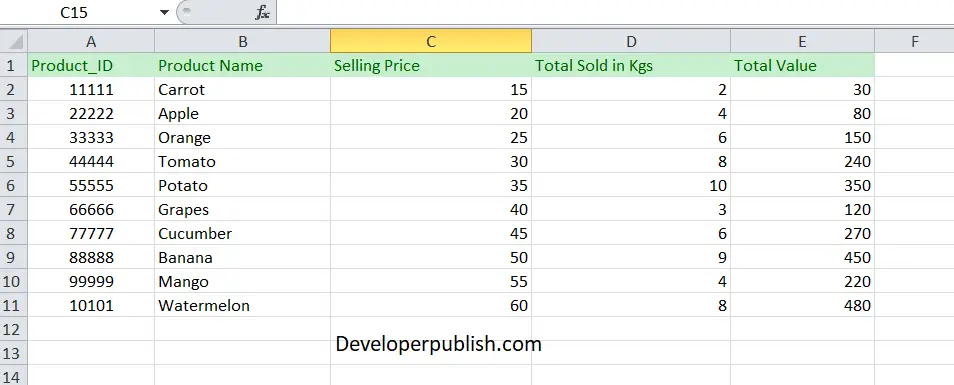Select column C header

pos(431,41)
